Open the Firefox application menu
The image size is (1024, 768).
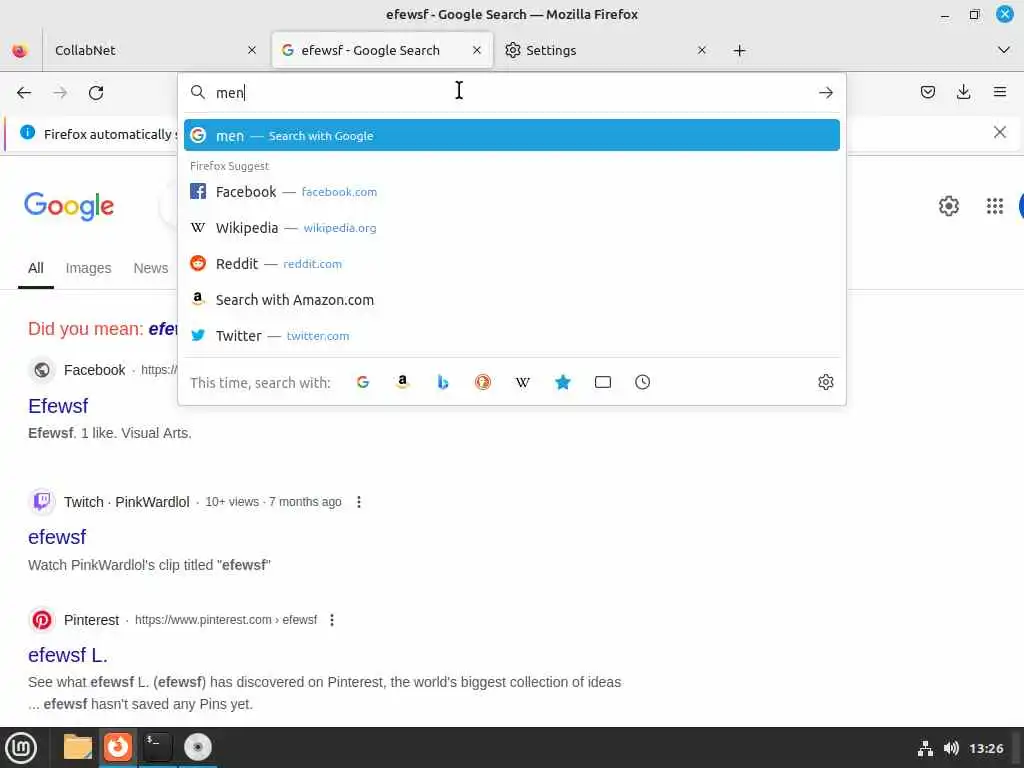click(999, 92)
